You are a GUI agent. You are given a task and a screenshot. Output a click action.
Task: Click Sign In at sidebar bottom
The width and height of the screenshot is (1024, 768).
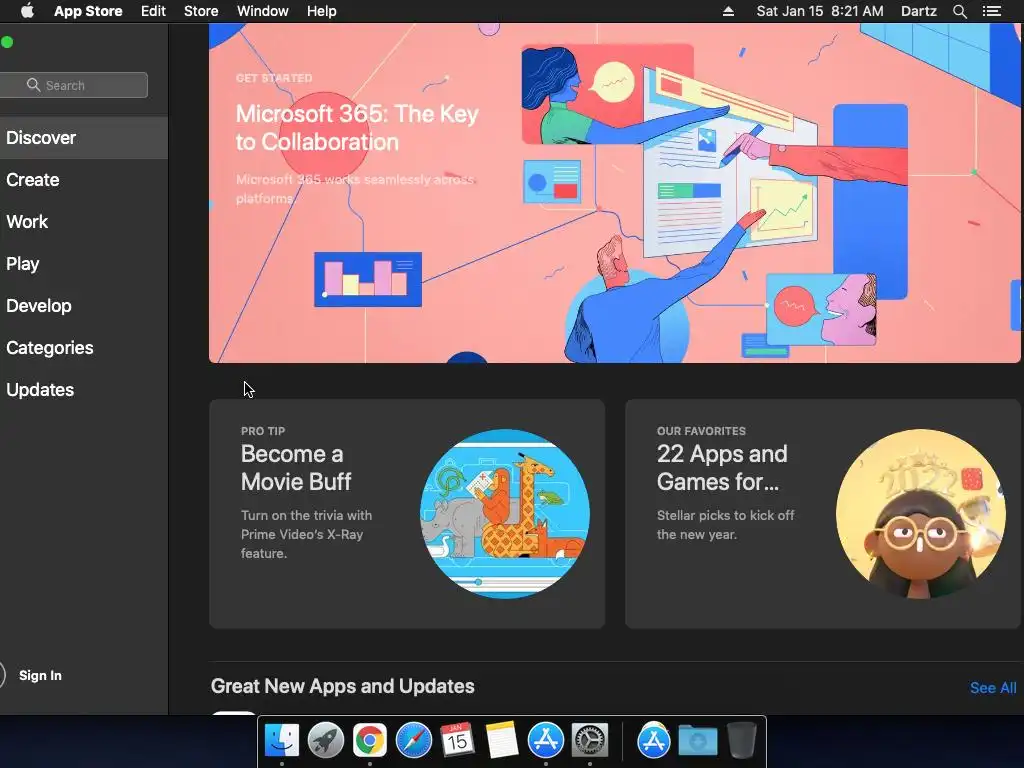pyautogui.click(x=40, y=675)
